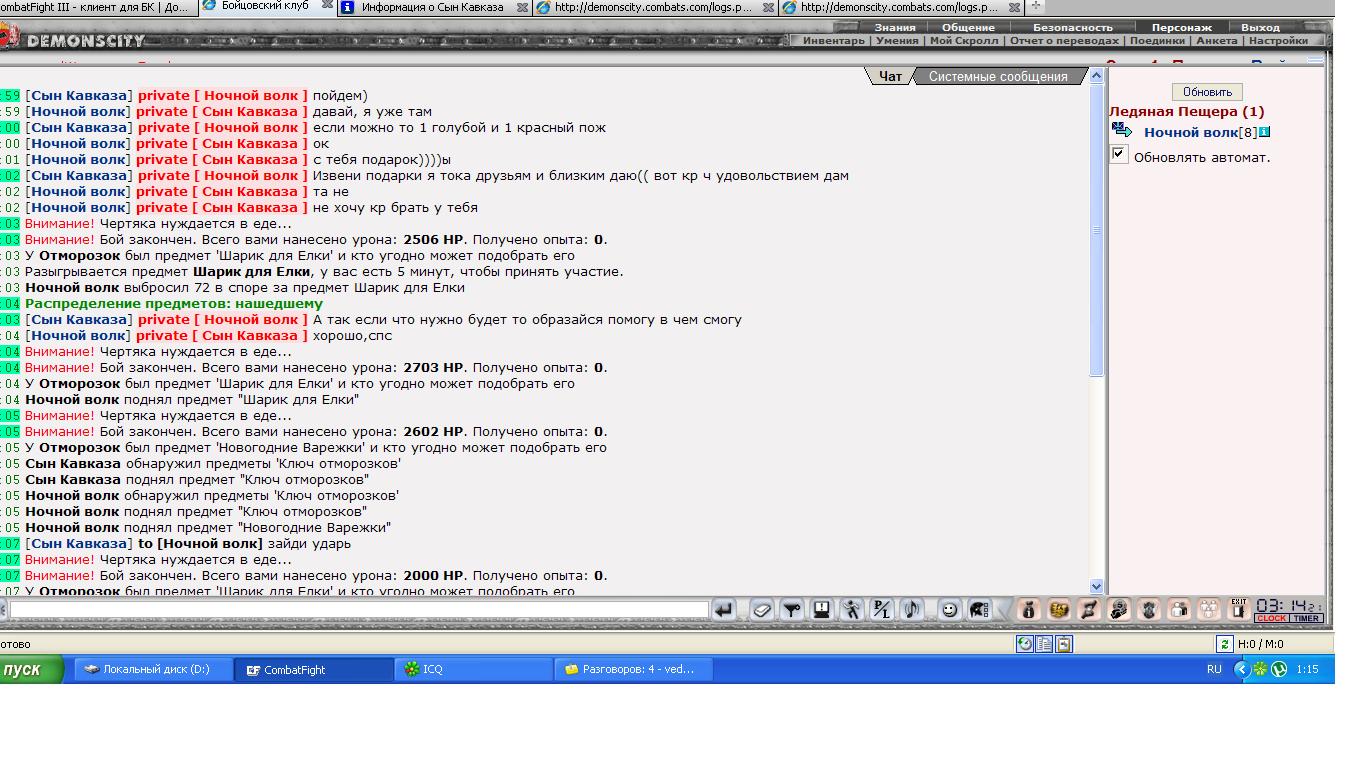Open the chat filter funnel icon

(792, 609)
